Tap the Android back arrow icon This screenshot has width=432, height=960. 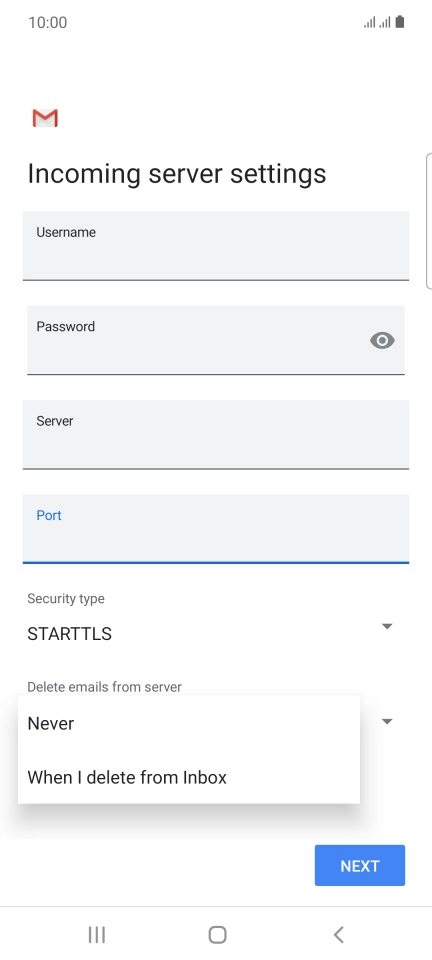(338, 934)
